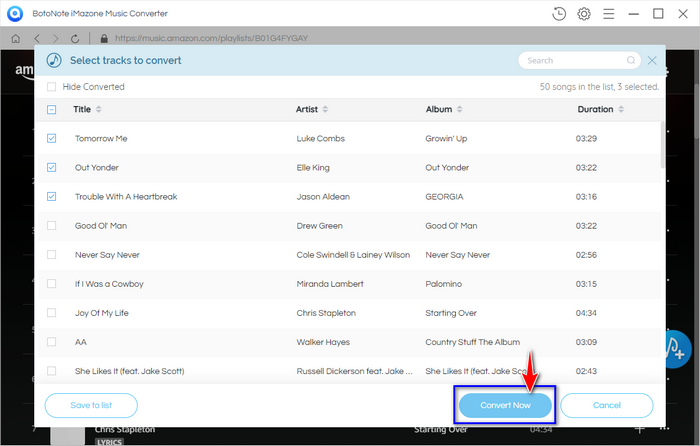Click the music note dialog icon
The image size is (700, 446).
coord(54,60)
